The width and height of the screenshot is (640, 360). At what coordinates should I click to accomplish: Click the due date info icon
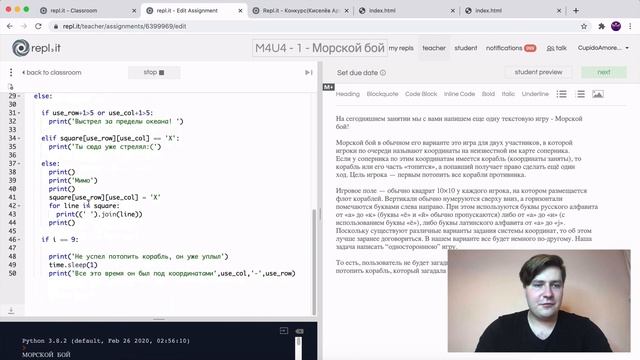[x=383, y=73]
